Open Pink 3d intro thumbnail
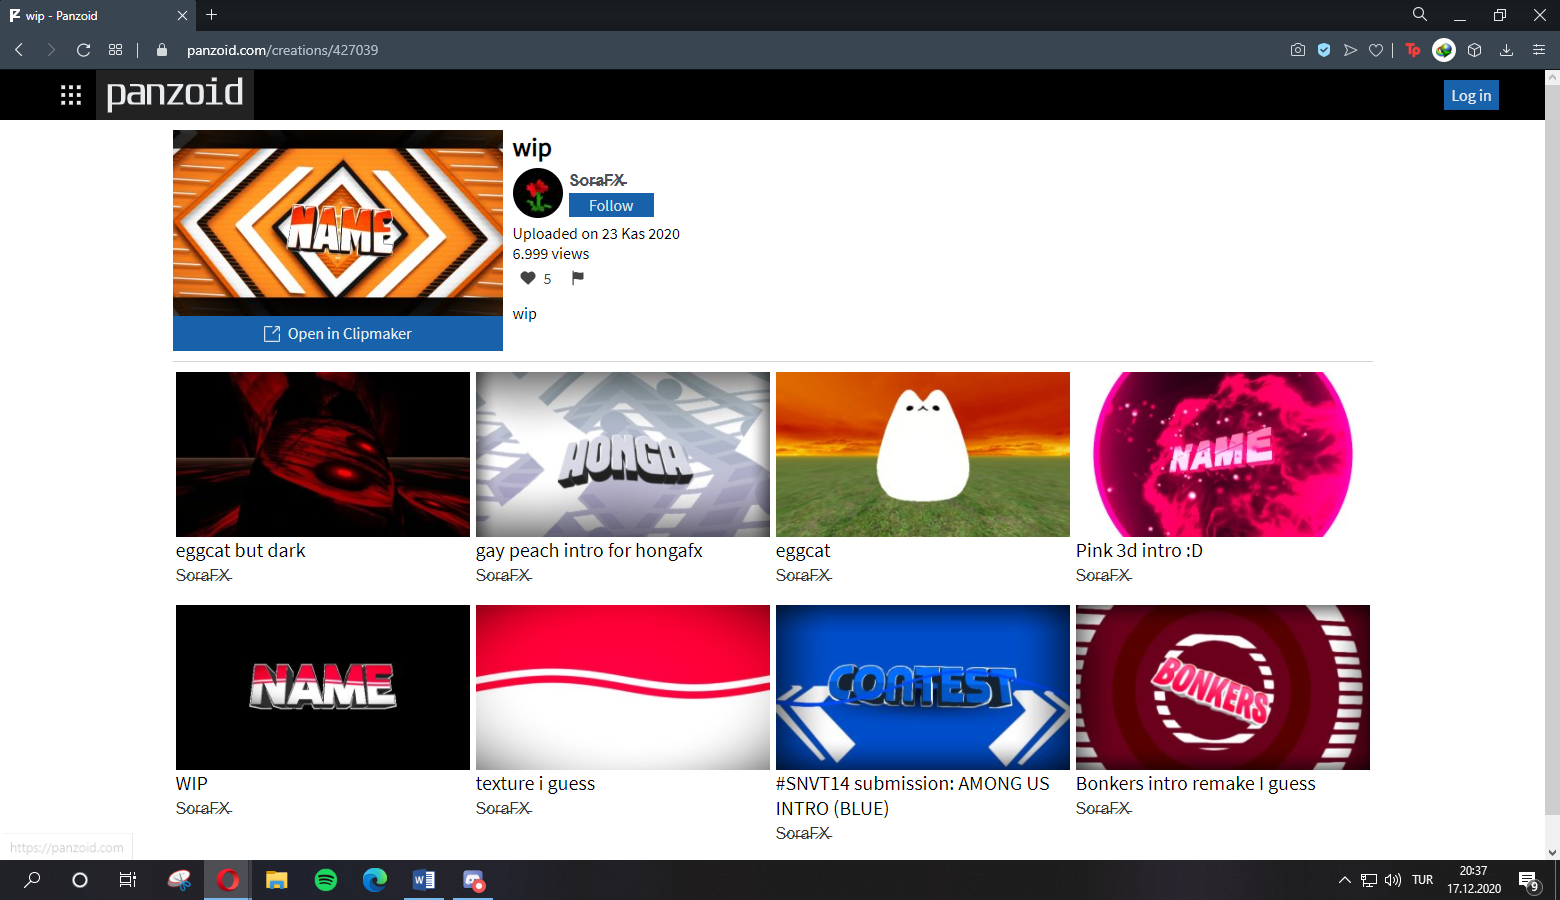The width and height of the screenshot is (1560, 900). click(1223, 454)
